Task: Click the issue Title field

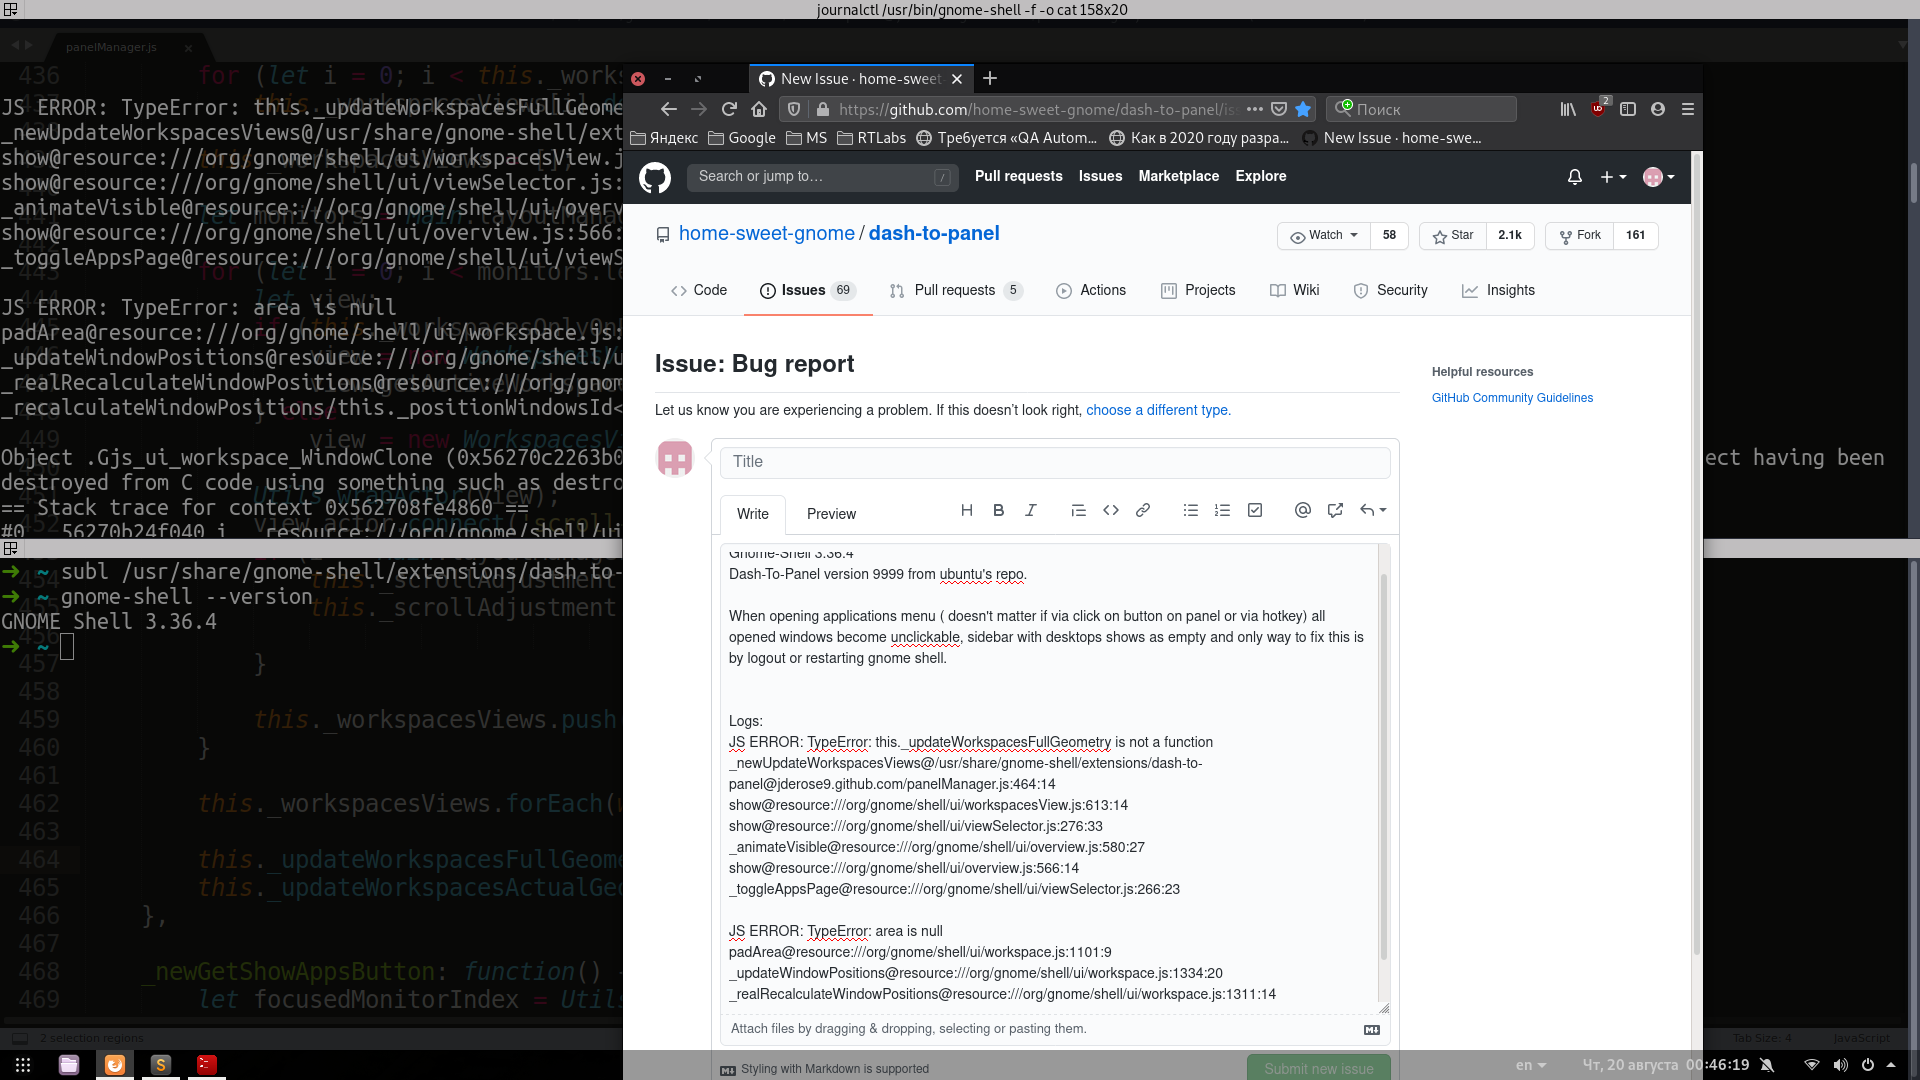Action: 1055,462
